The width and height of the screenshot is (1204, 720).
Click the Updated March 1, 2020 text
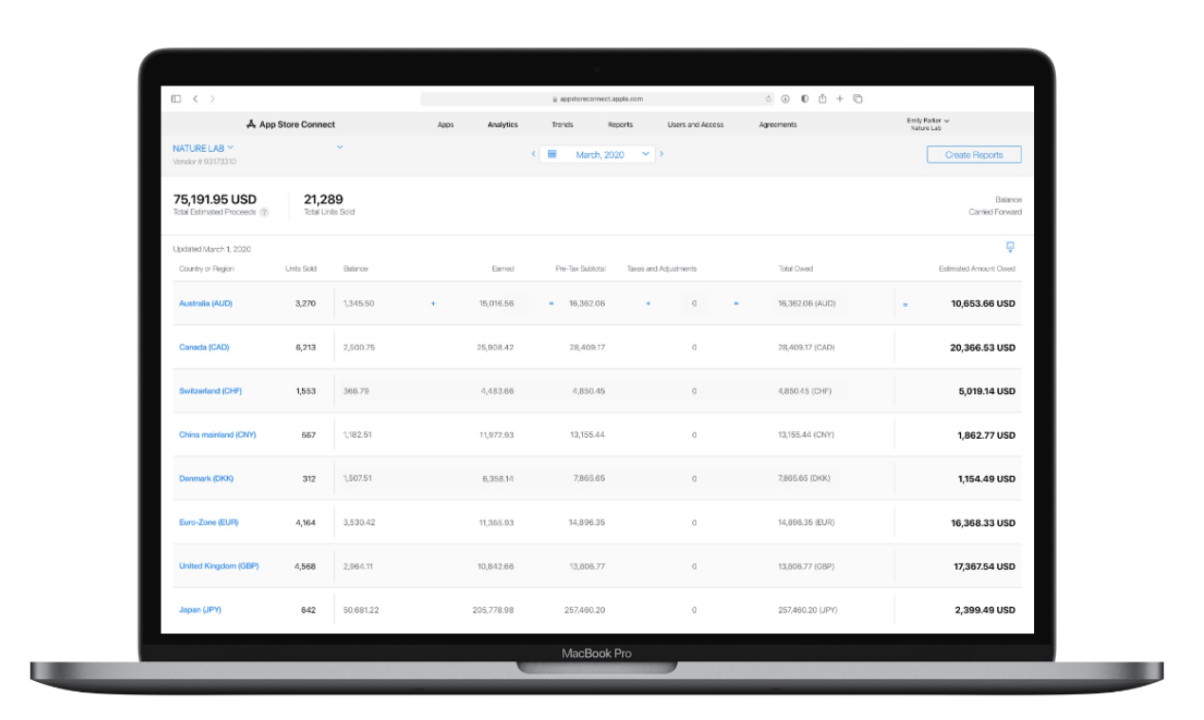click(x=213, y=249)
